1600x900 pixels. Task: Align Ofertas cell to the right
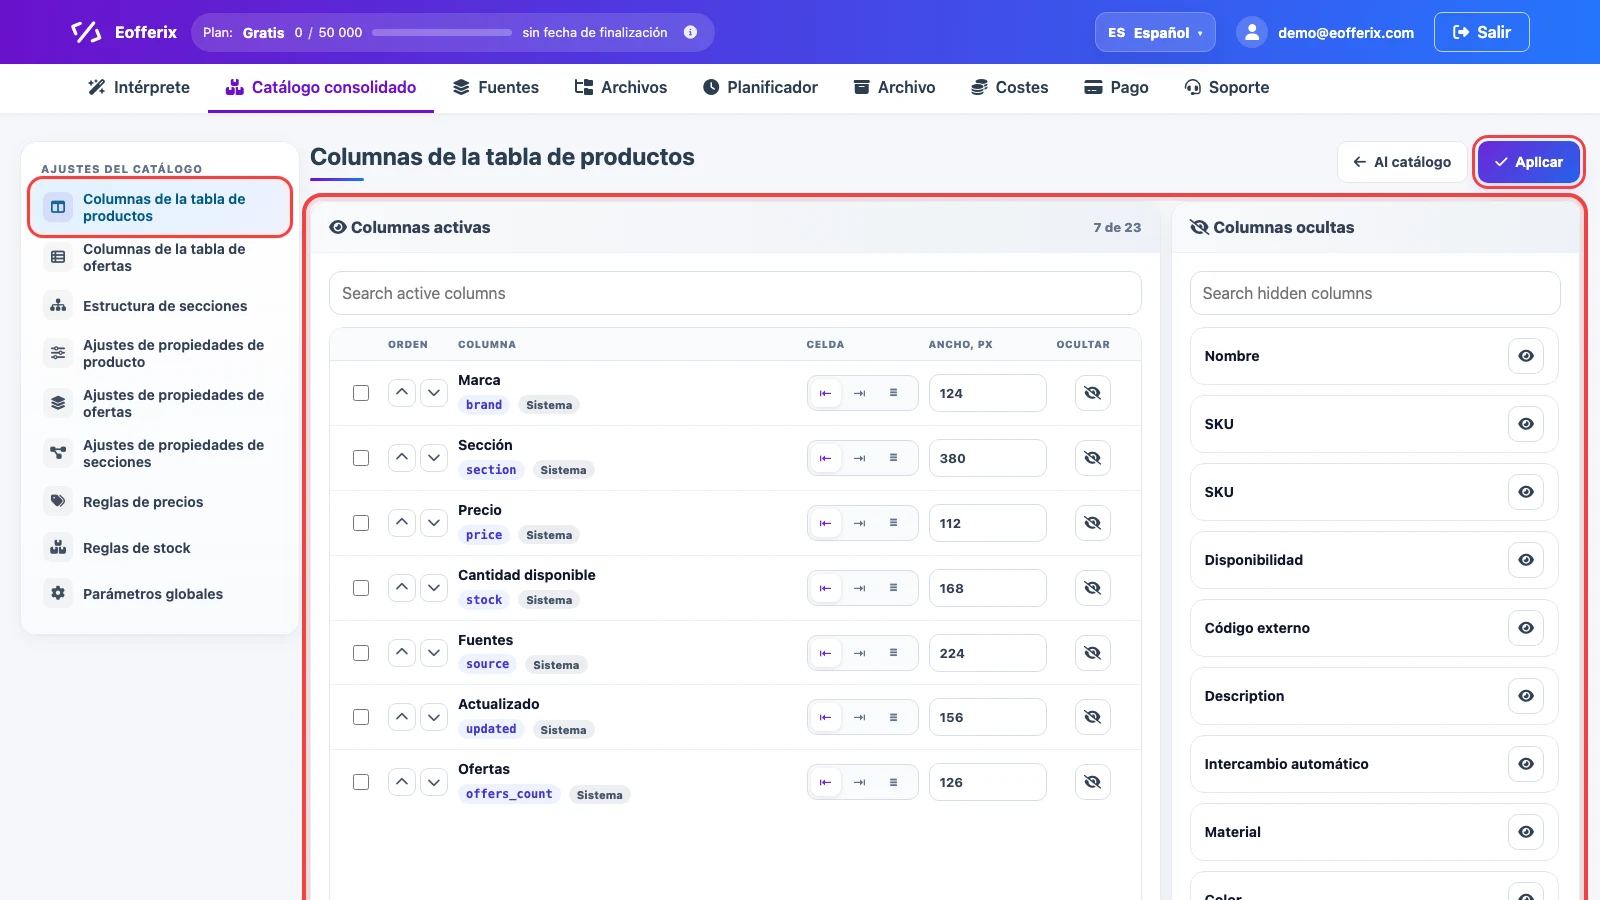pyautogui.click(x=859, y=782)
